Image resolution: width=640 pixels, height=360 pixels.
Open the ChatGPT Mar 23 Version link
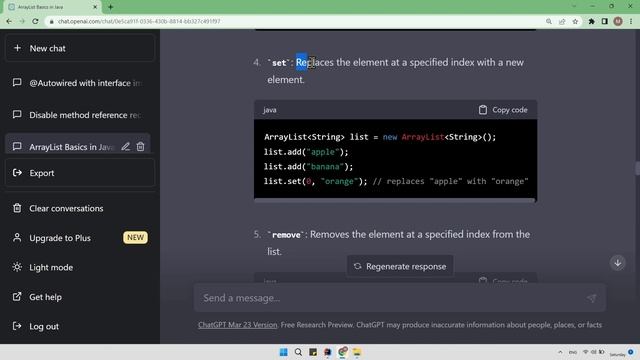238,325
